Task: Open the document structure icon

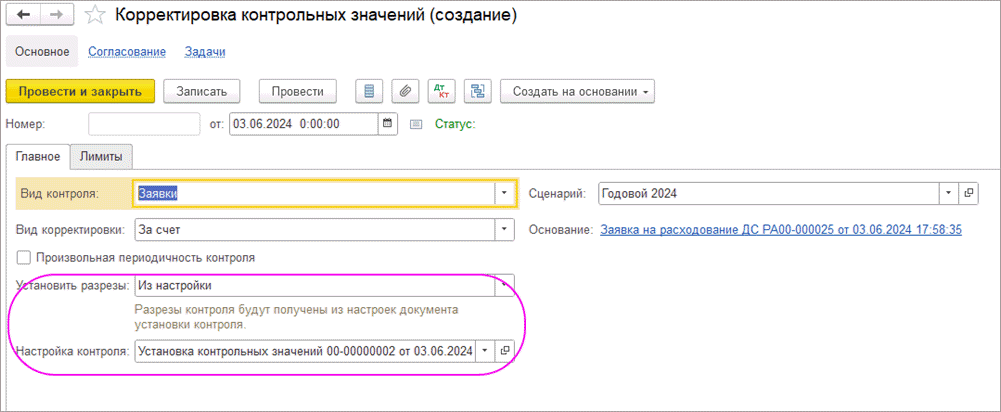Action: click(x=477, y=91)
